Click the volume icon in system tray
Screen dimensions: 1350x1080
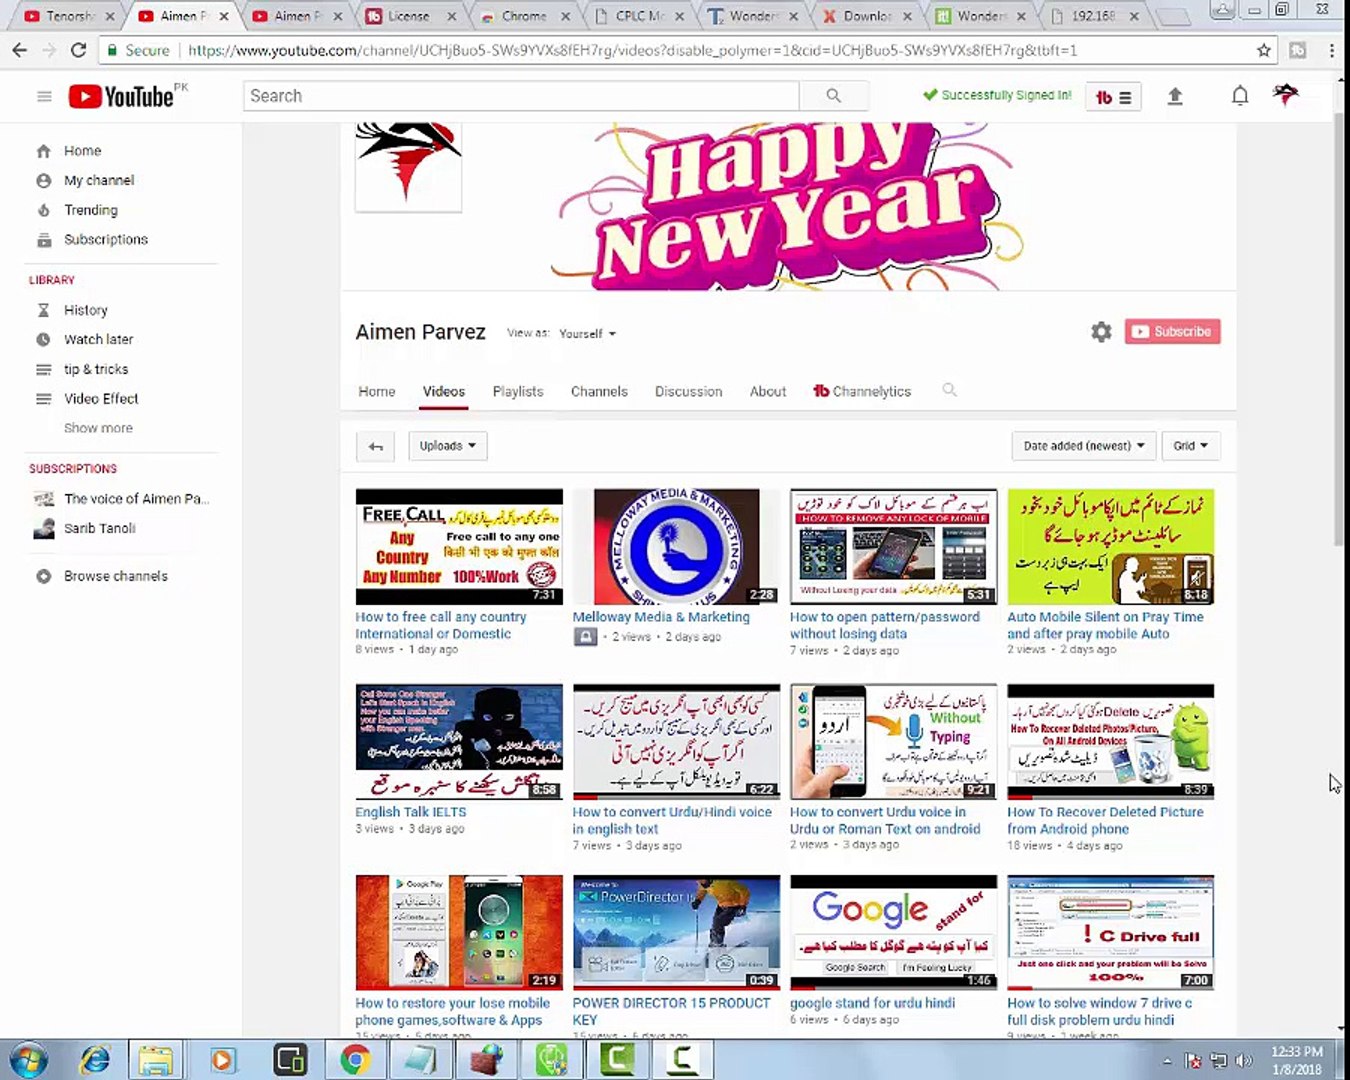tap(1244, 1060)
